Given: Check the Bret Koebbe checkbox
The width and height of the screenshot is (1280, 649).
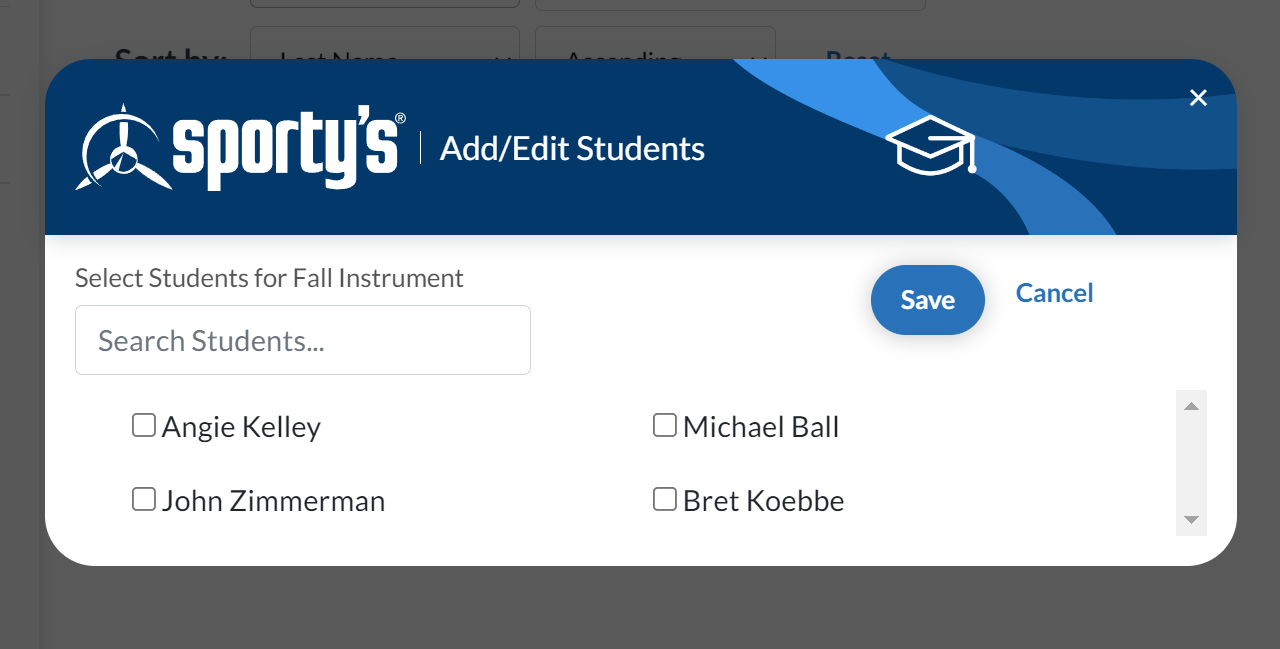Looking at the screenshot, I should click(665, 499).
